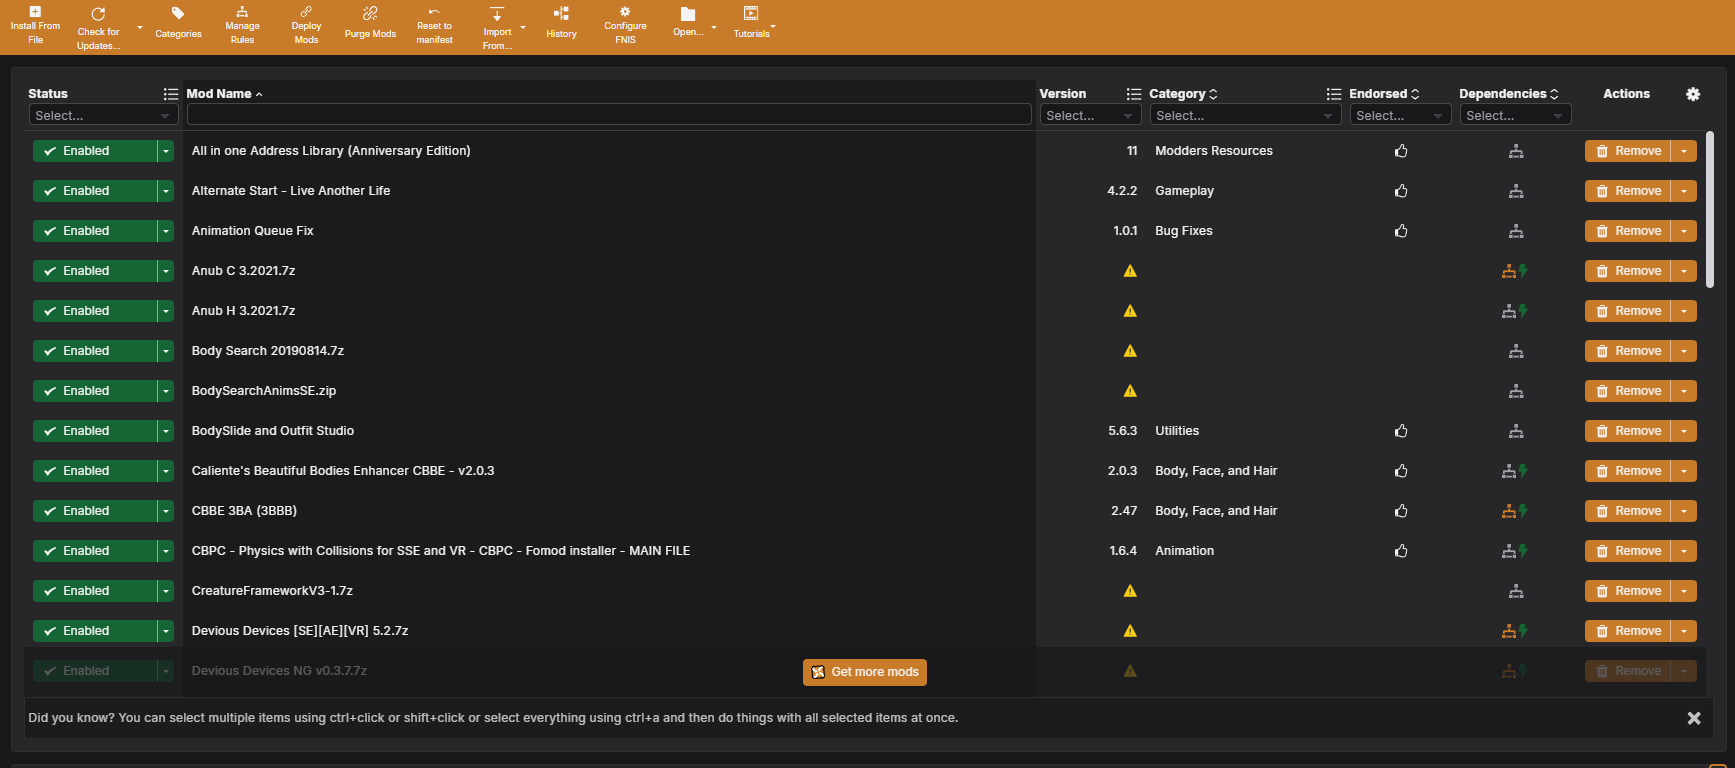
Task: Sort by Endorsed column header
Action: (1384, 94)
